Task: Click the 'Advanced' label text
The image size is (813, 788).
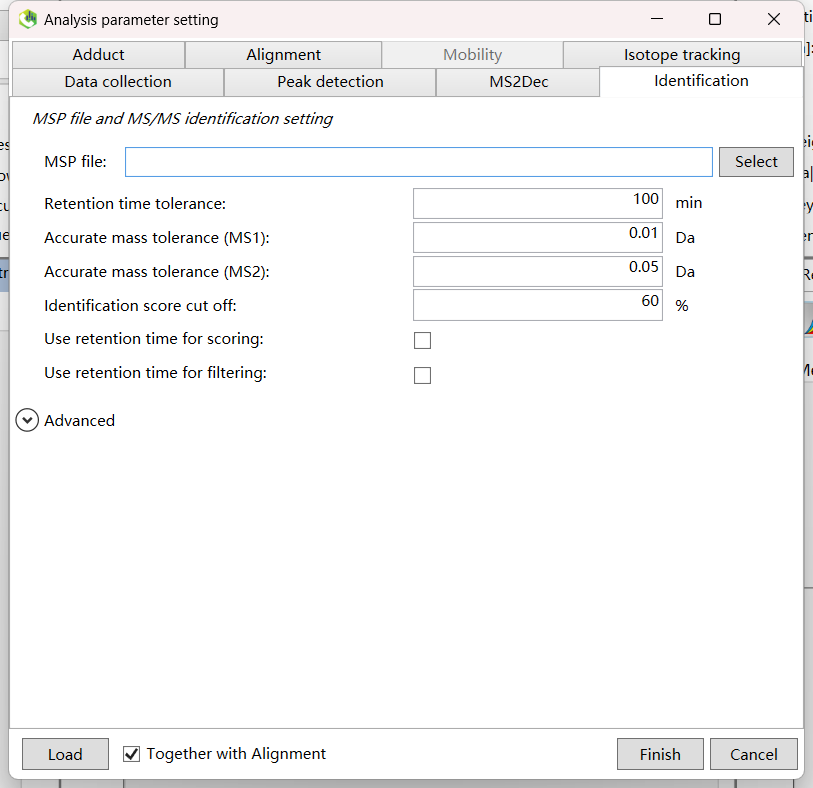Action: click(x=79, y=420)
